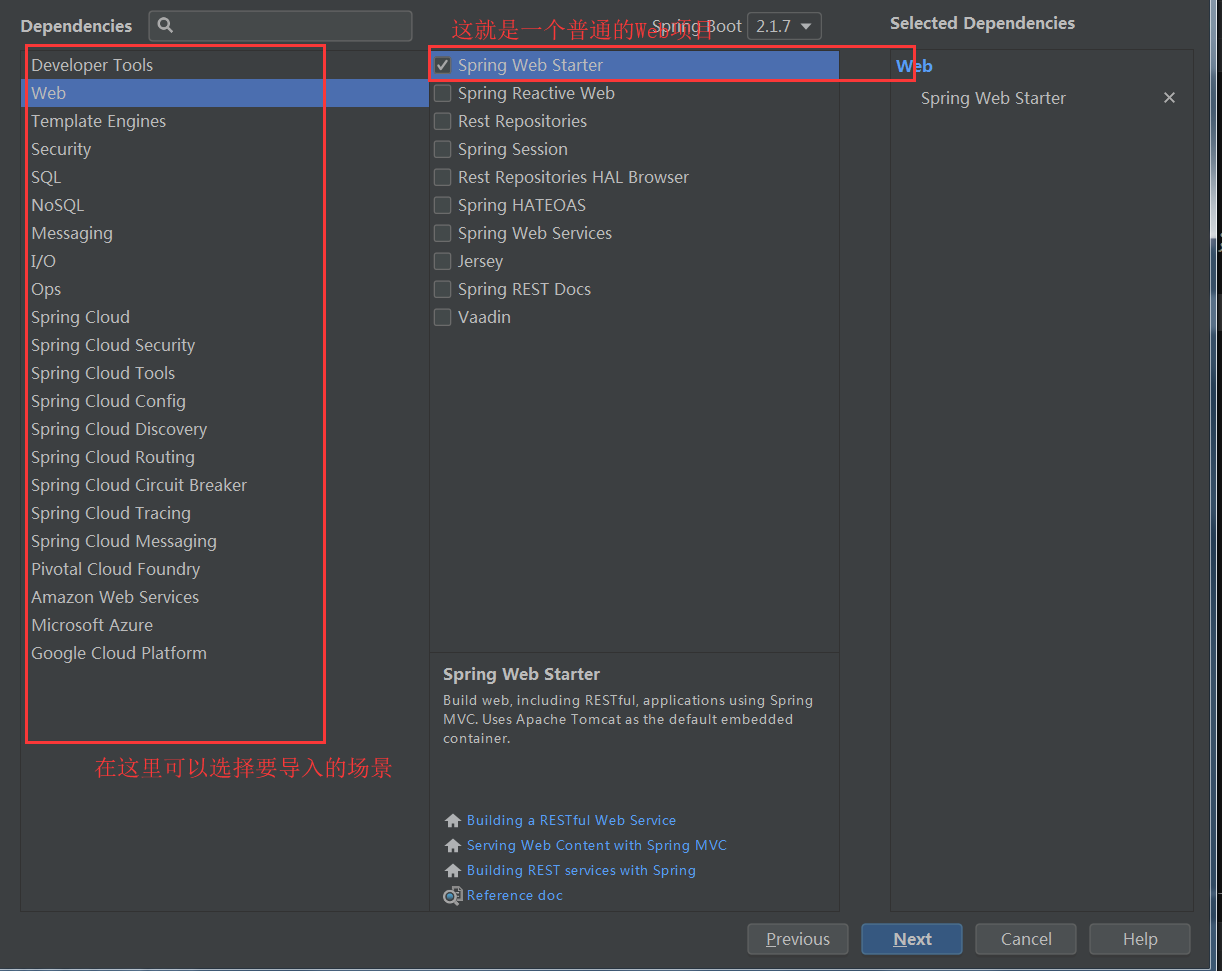Click the Web heading in Selected Dependencies
The image size is (1222, 971).
point(914,66)
